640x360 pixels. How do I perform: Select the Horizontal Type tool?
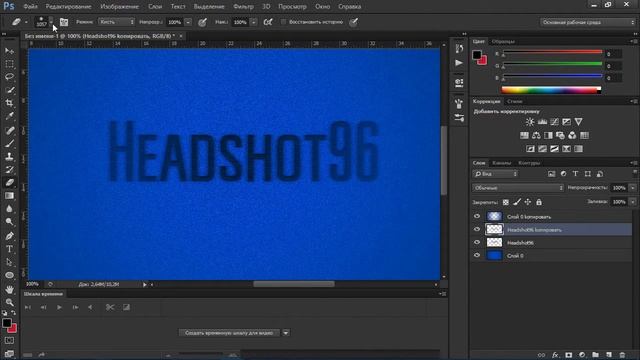(9, 249)
